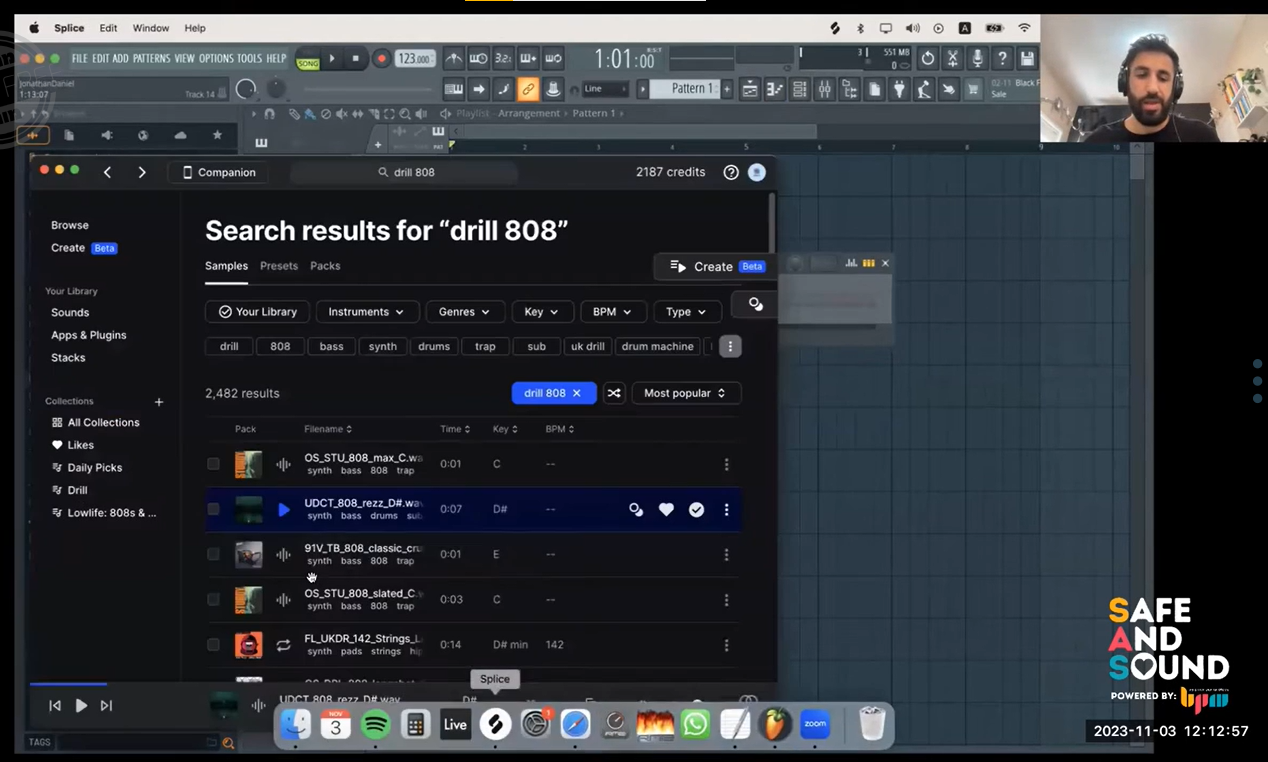
Task: Click the Create Beta button at top right
Action: click(x=717, y=266)
